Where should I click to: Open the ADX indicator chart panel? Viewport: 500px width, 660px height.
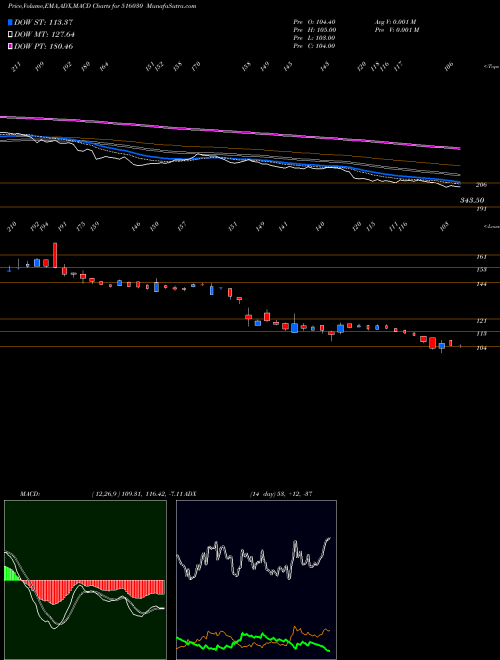[x=256, y=580]
